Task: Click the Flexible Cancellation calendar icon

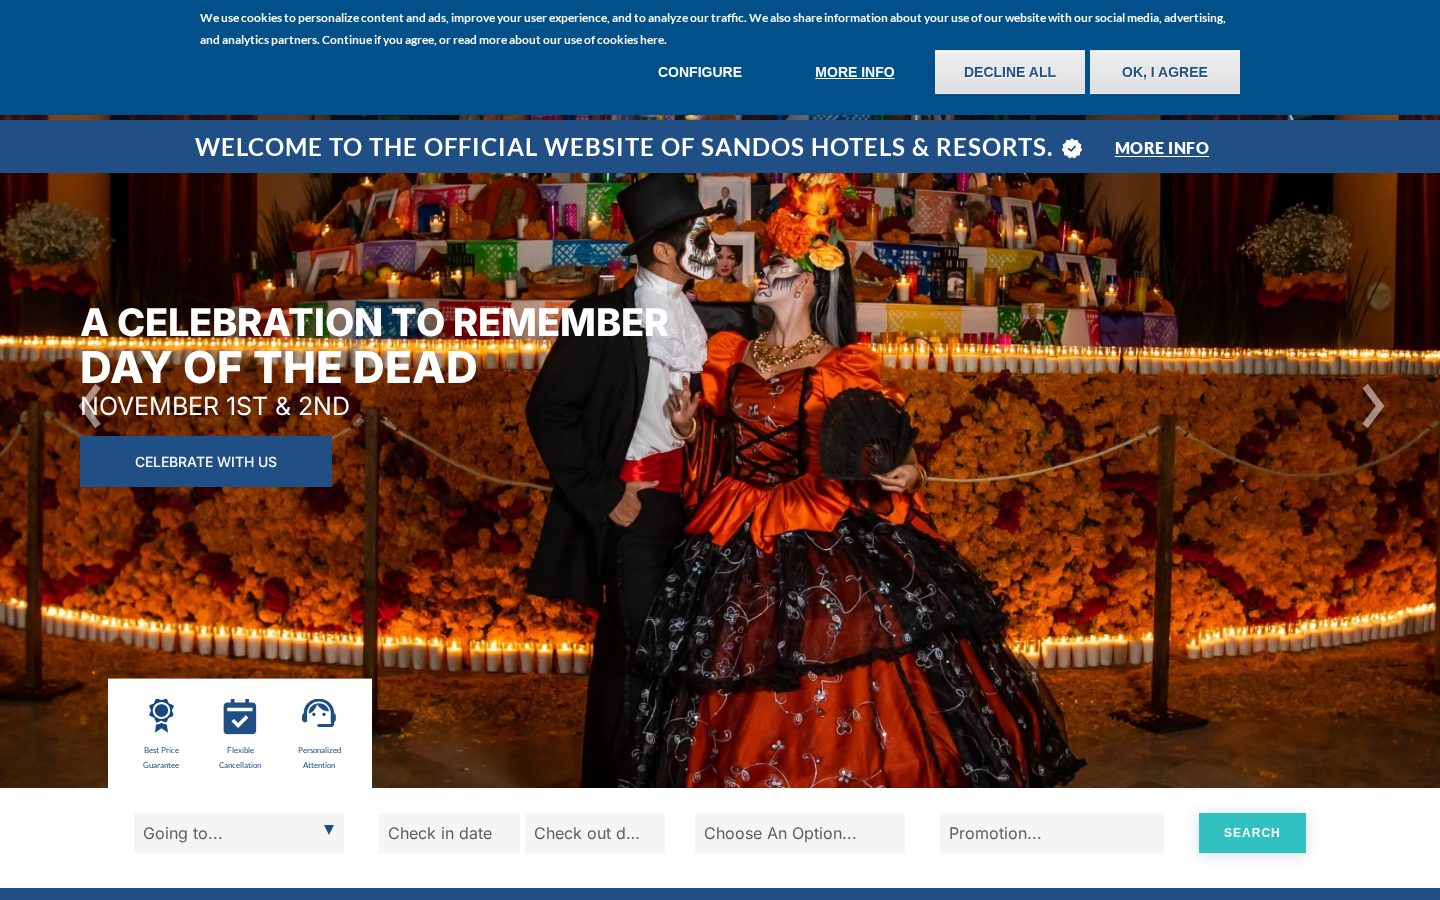Action: (x=240, y=716)
